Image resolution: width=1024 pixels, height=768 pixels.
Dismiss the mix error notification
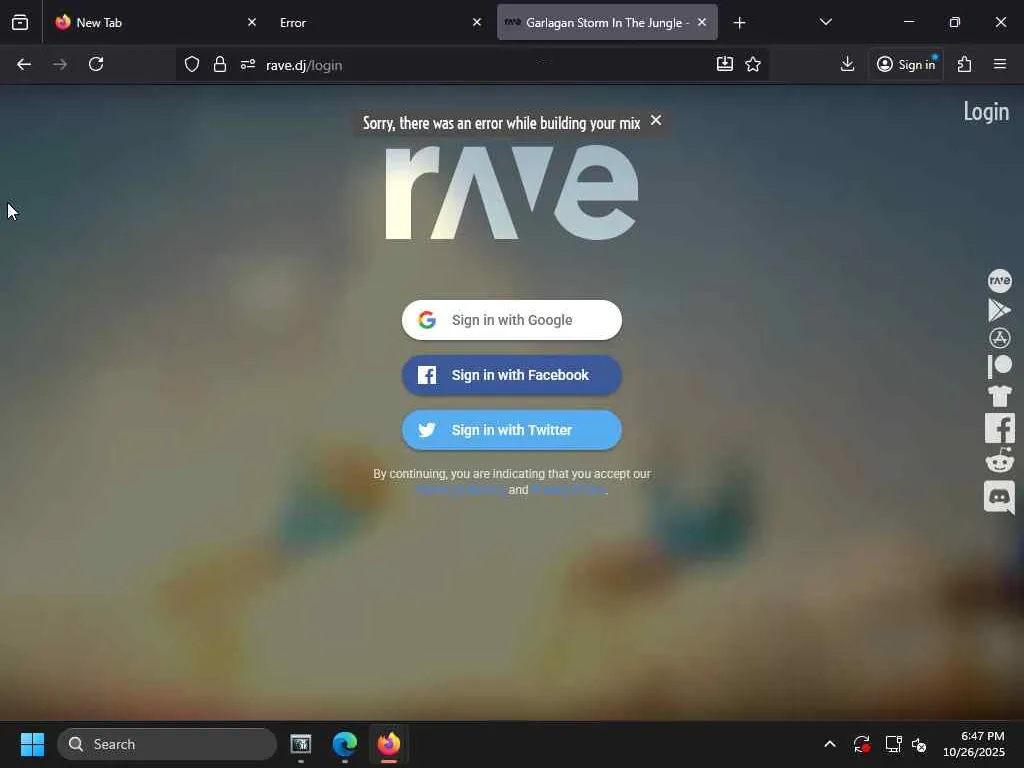click(x=656, y=120)
